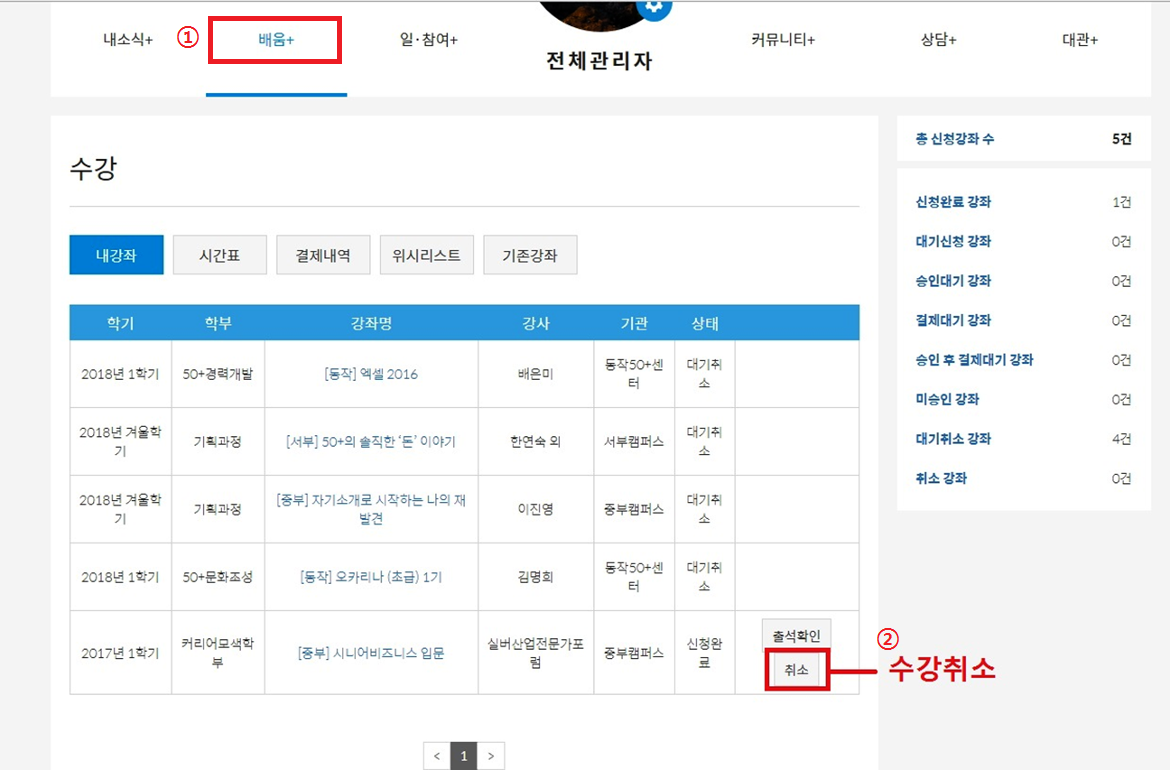Image resolution: width=1170 pixels, height=770 pixels.
Task: Select the 기존강좌 tab
Action: pyautogui.click(x=530, y=255)
